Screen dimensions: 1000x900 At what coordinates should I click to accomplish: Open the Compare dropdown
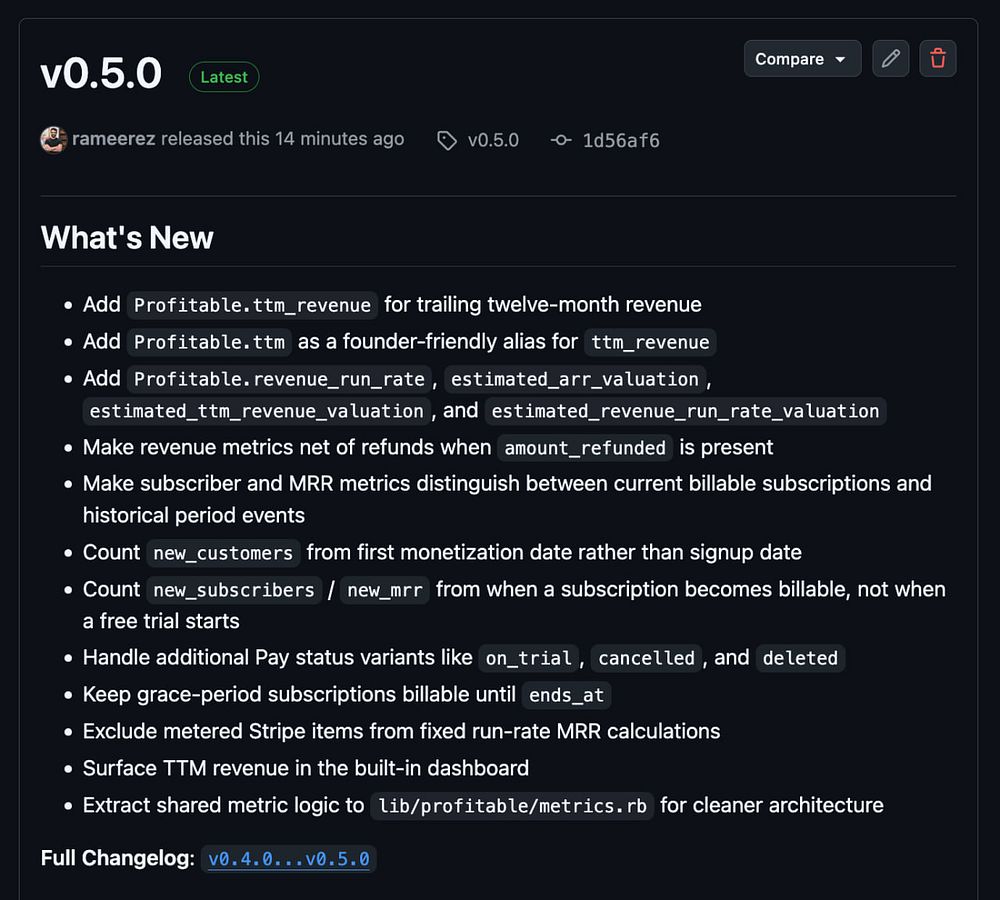[801, 59]
